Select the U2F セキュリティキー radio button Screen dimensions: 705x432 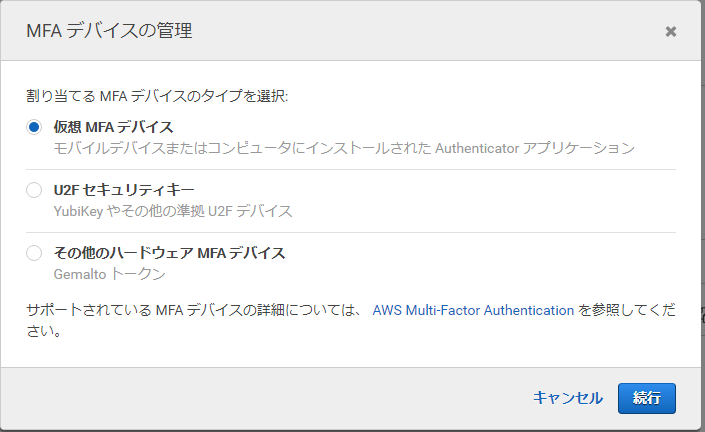point(34,190)
